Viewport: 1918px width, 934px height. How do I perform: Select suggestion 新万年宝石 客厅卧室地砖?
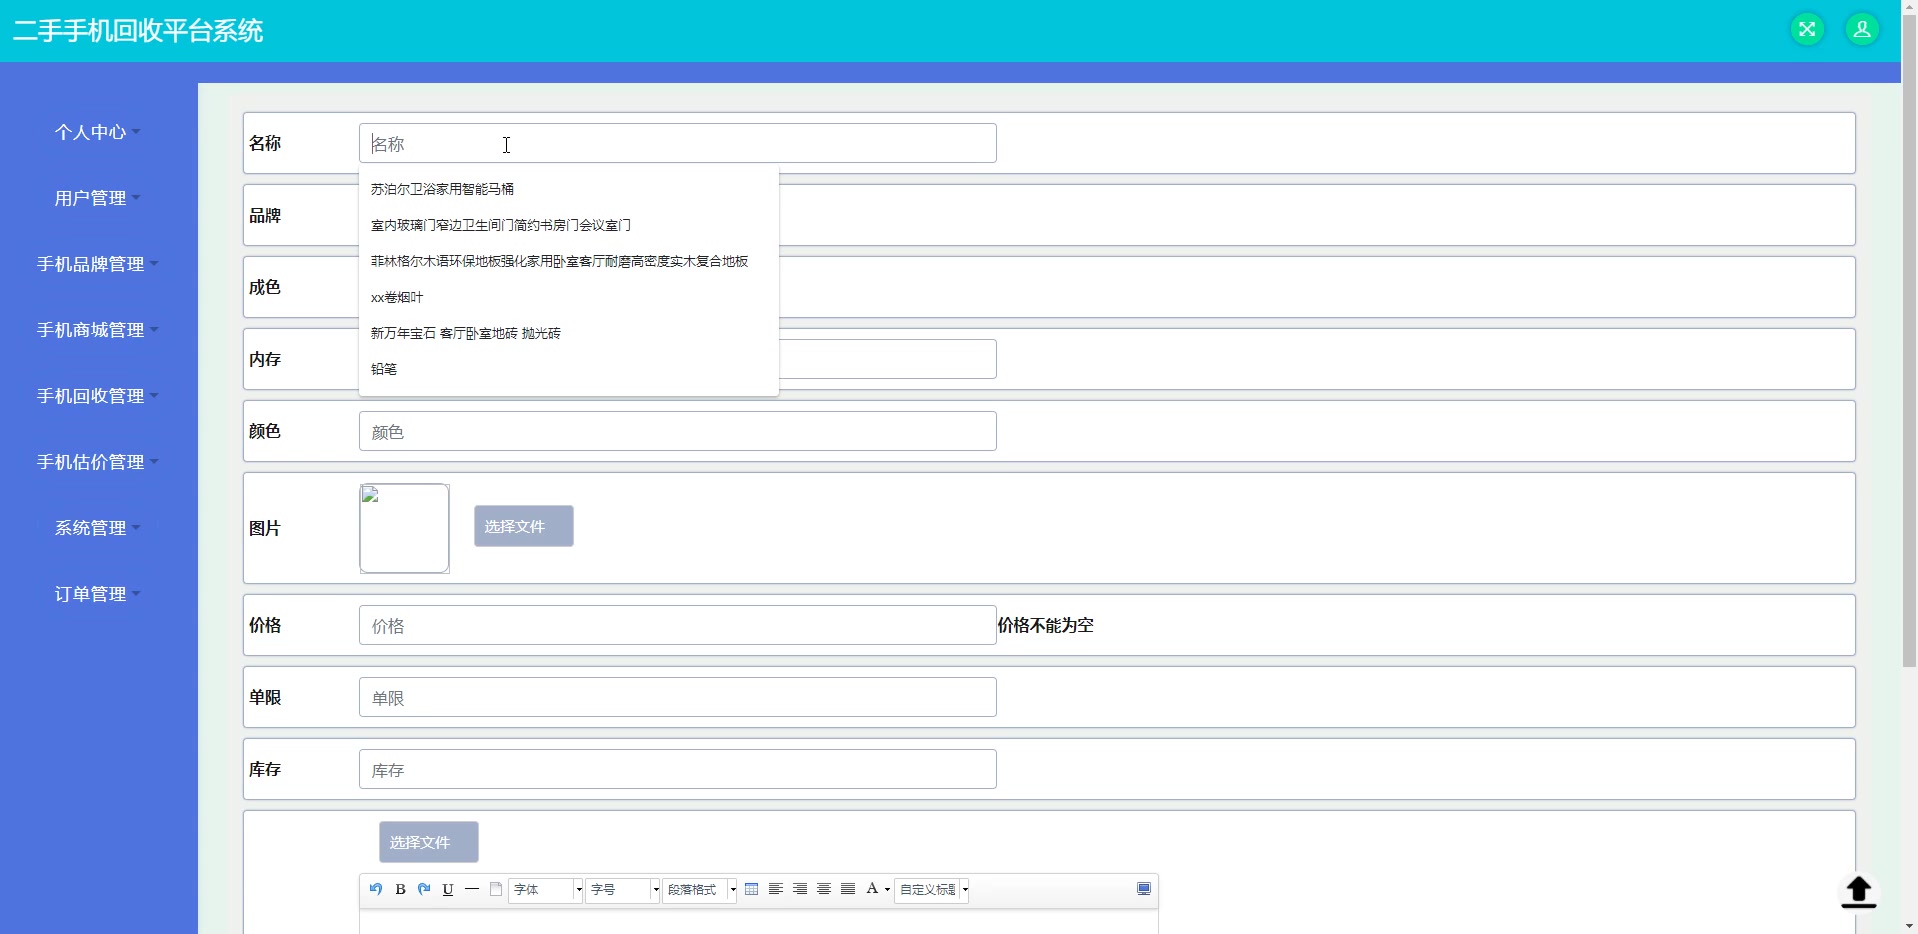click(x=568, y=333)
